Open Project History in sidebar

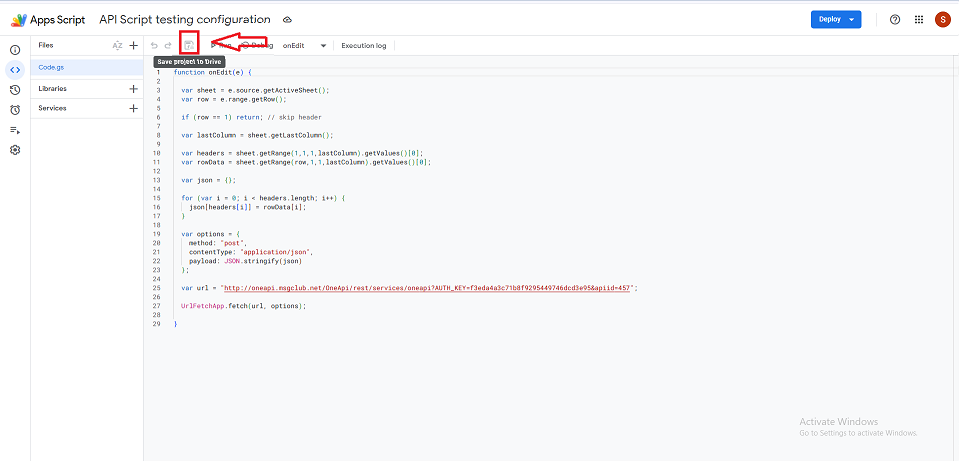click(15, 90)
